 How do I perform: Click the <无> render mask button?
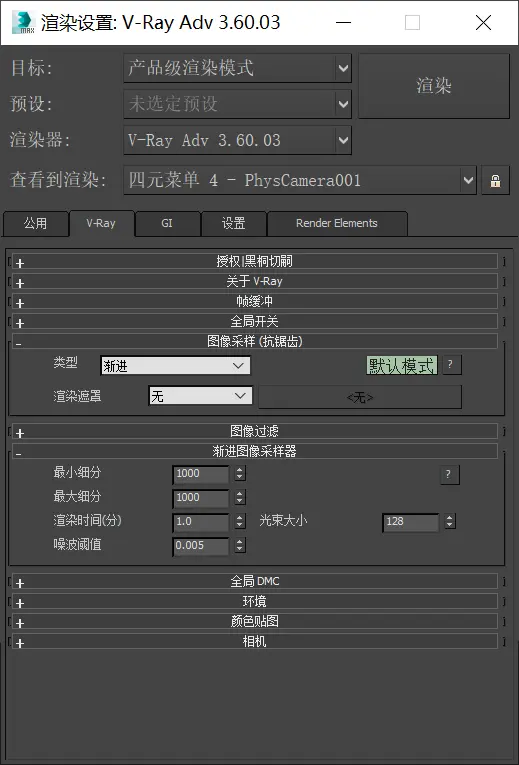[360, 397]
